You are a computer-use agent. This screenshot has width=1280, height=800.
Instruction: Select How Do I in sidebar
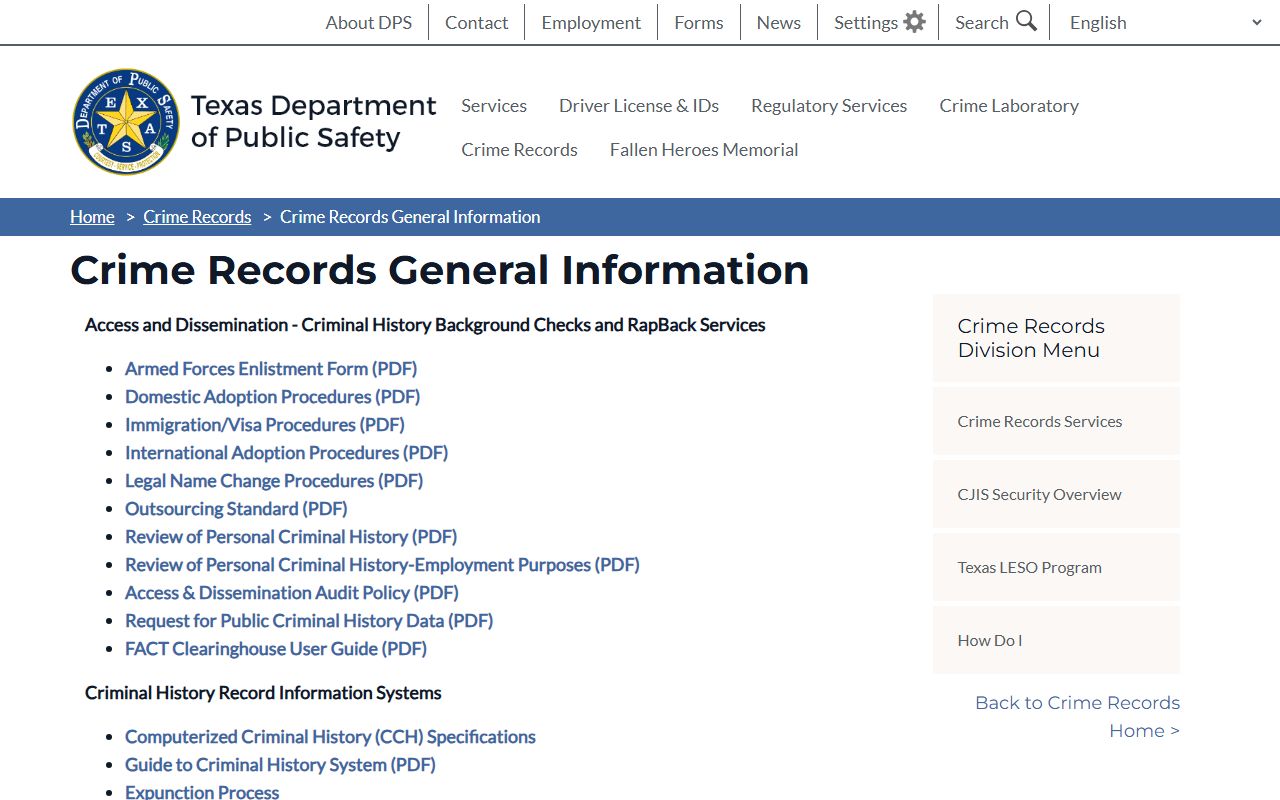click(x=1056, y=640)
